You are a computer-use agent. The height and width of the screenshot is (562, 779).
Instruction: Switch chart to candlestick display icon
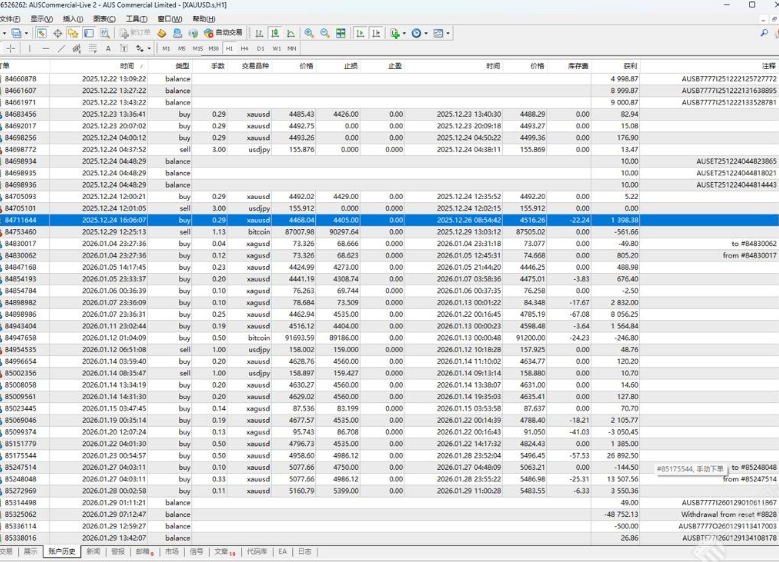pyautogui.click(x=274, y=33)
